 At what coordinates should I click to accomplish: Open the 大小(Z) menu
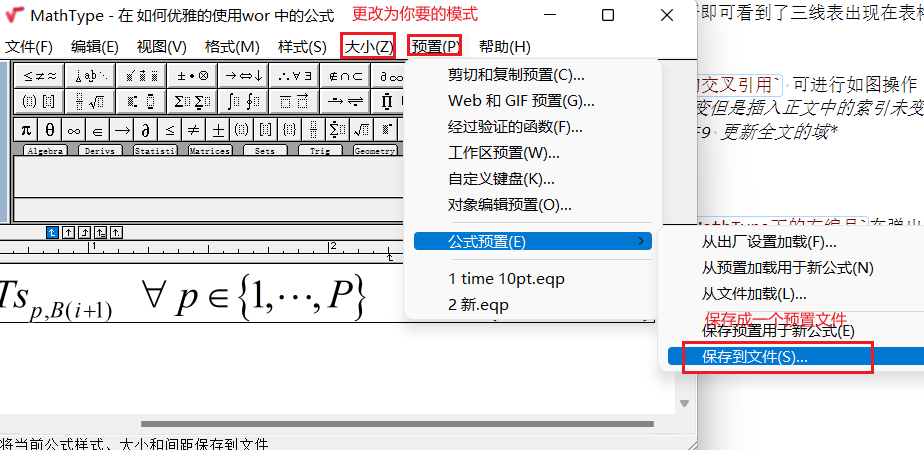point(368,47)
